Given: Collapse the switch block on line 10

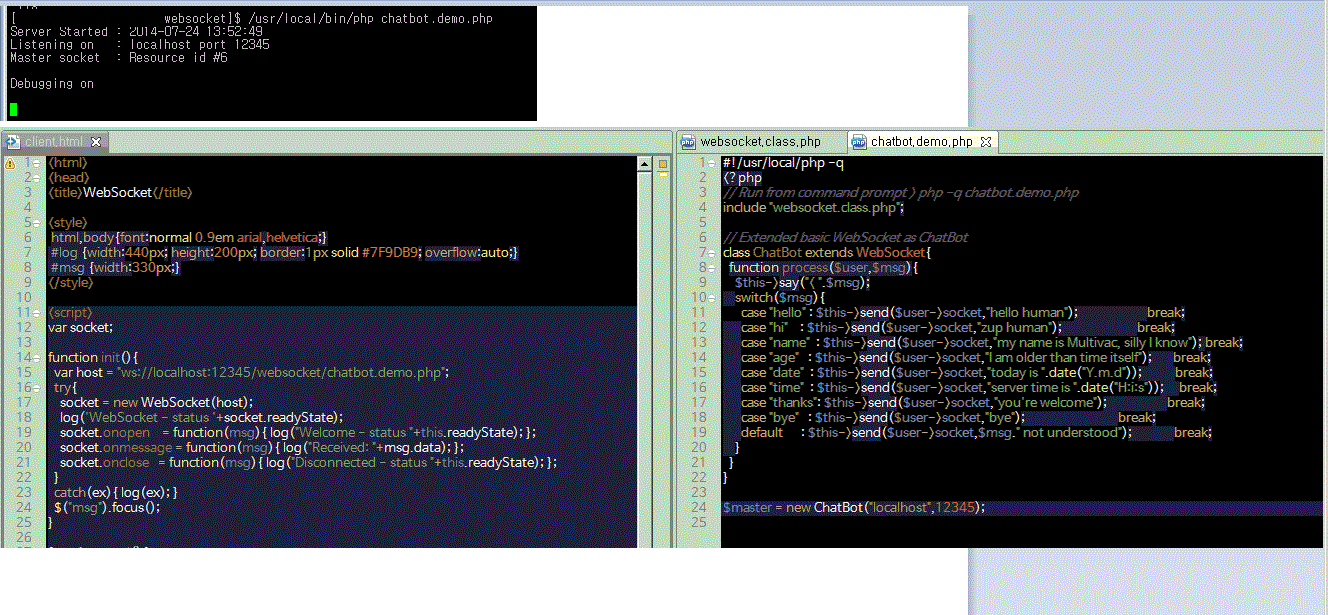Looking at the screenshot, I should pos(712,298).
